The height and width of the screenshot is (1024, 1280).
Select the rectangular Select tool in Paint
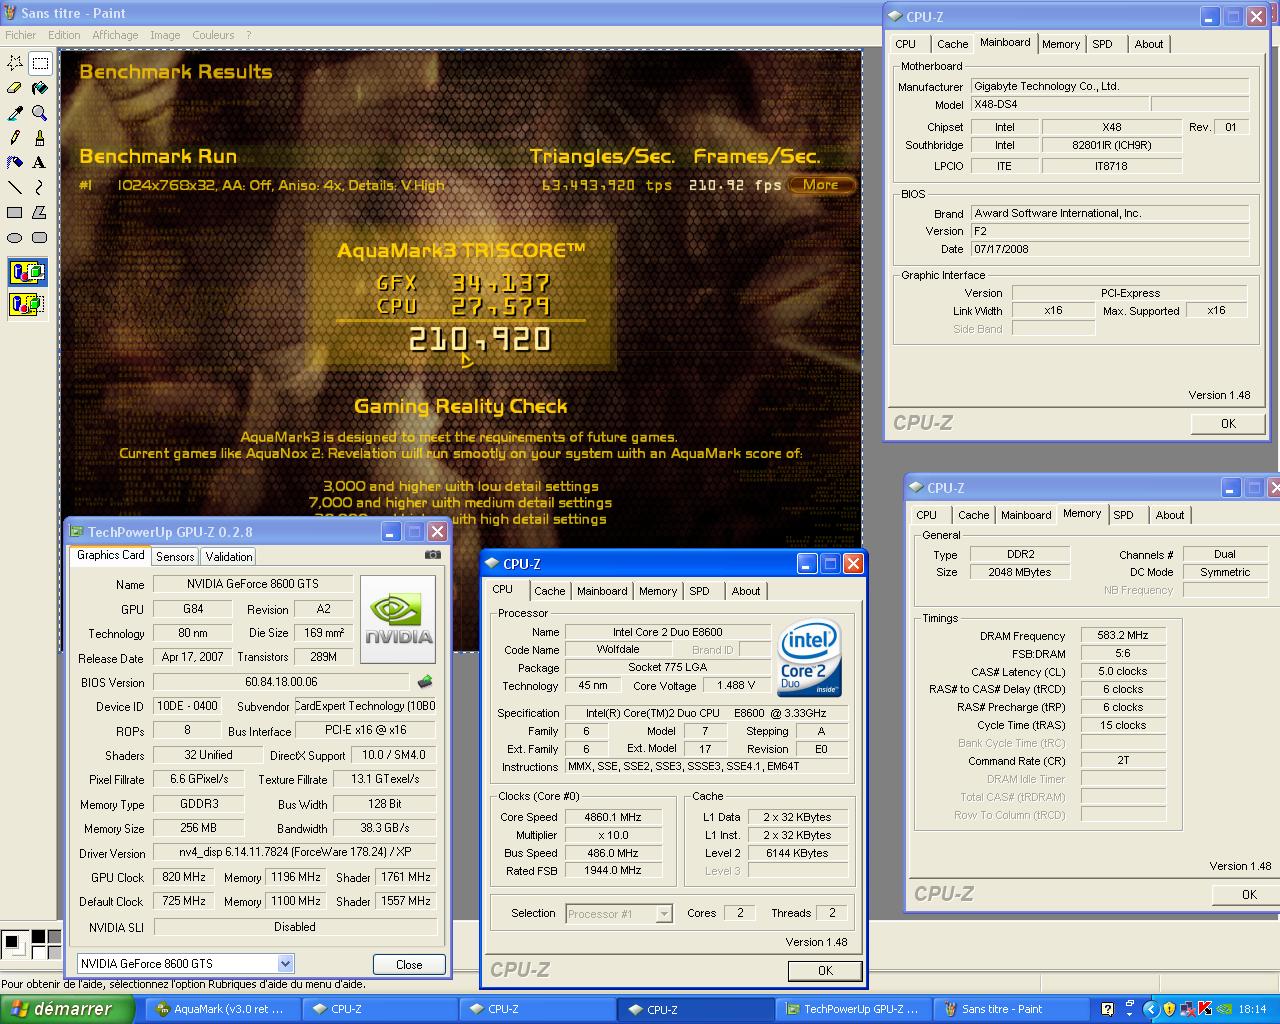(40, 63)
